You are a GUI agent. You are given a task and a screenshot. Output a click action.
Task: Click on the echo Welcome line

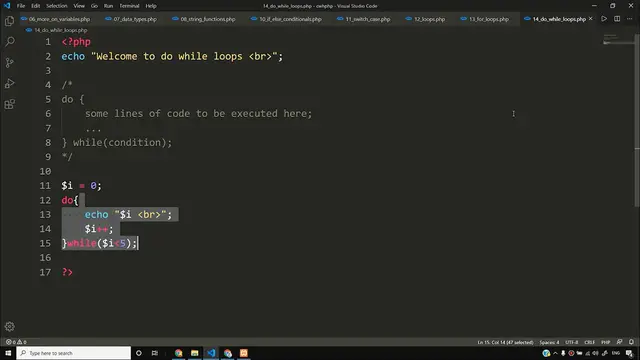click(x=172, y=56)
